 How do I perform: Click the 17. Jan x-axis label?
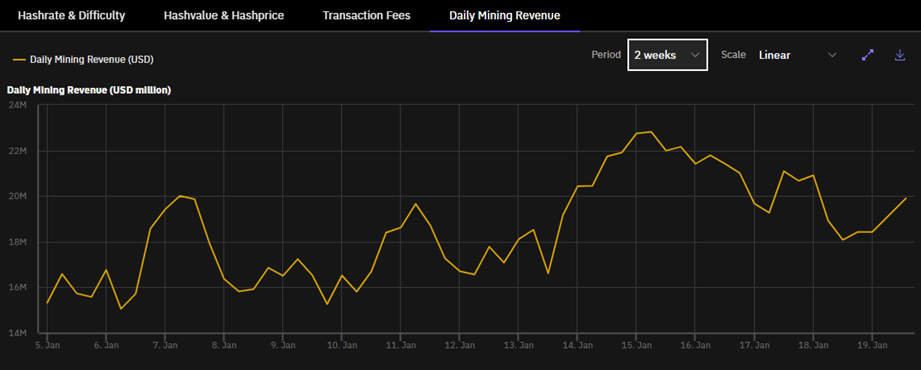[754, 345]
